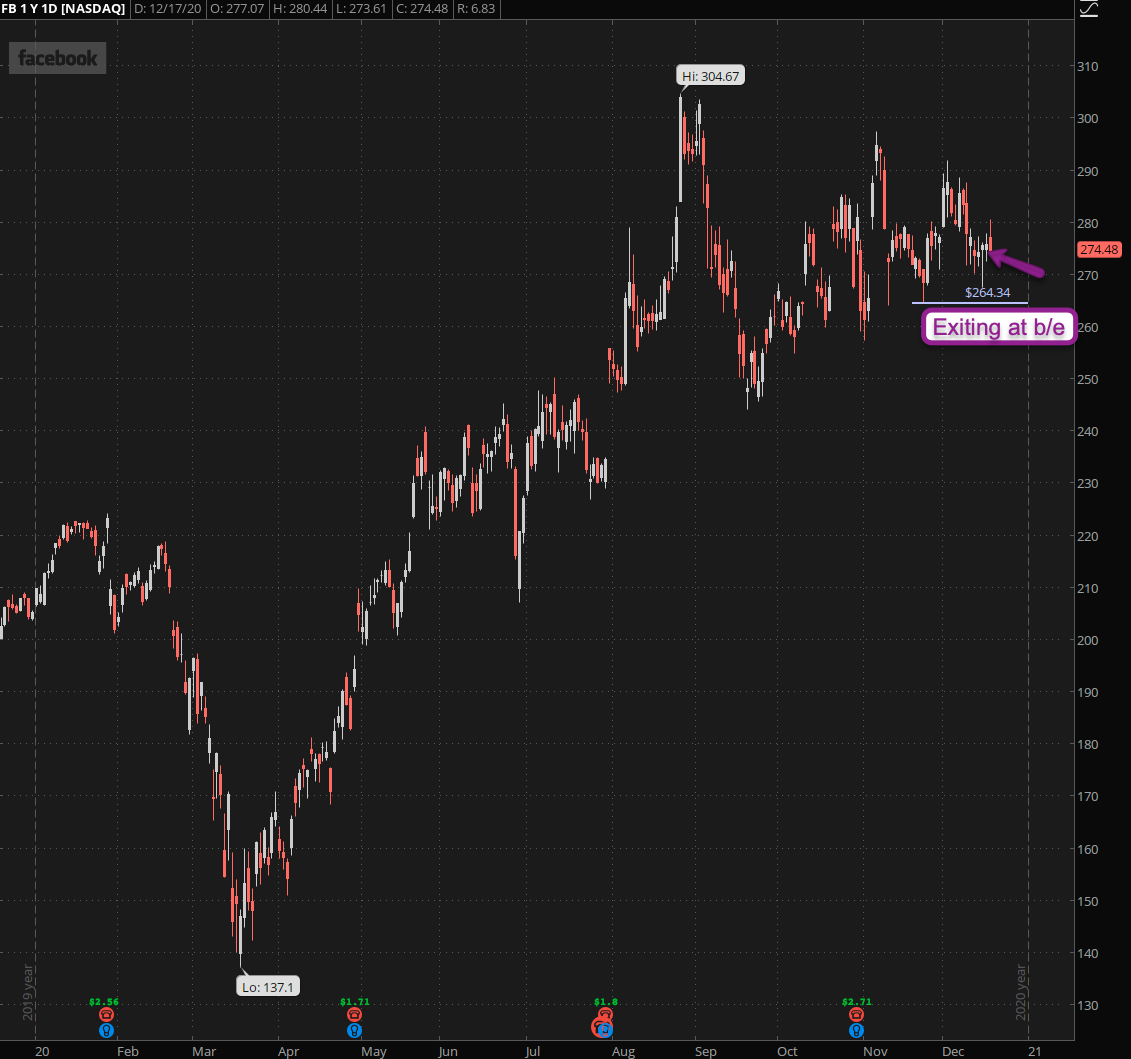
Task: Click the Mar label on time axis
Action: (x=204, y=1051)
